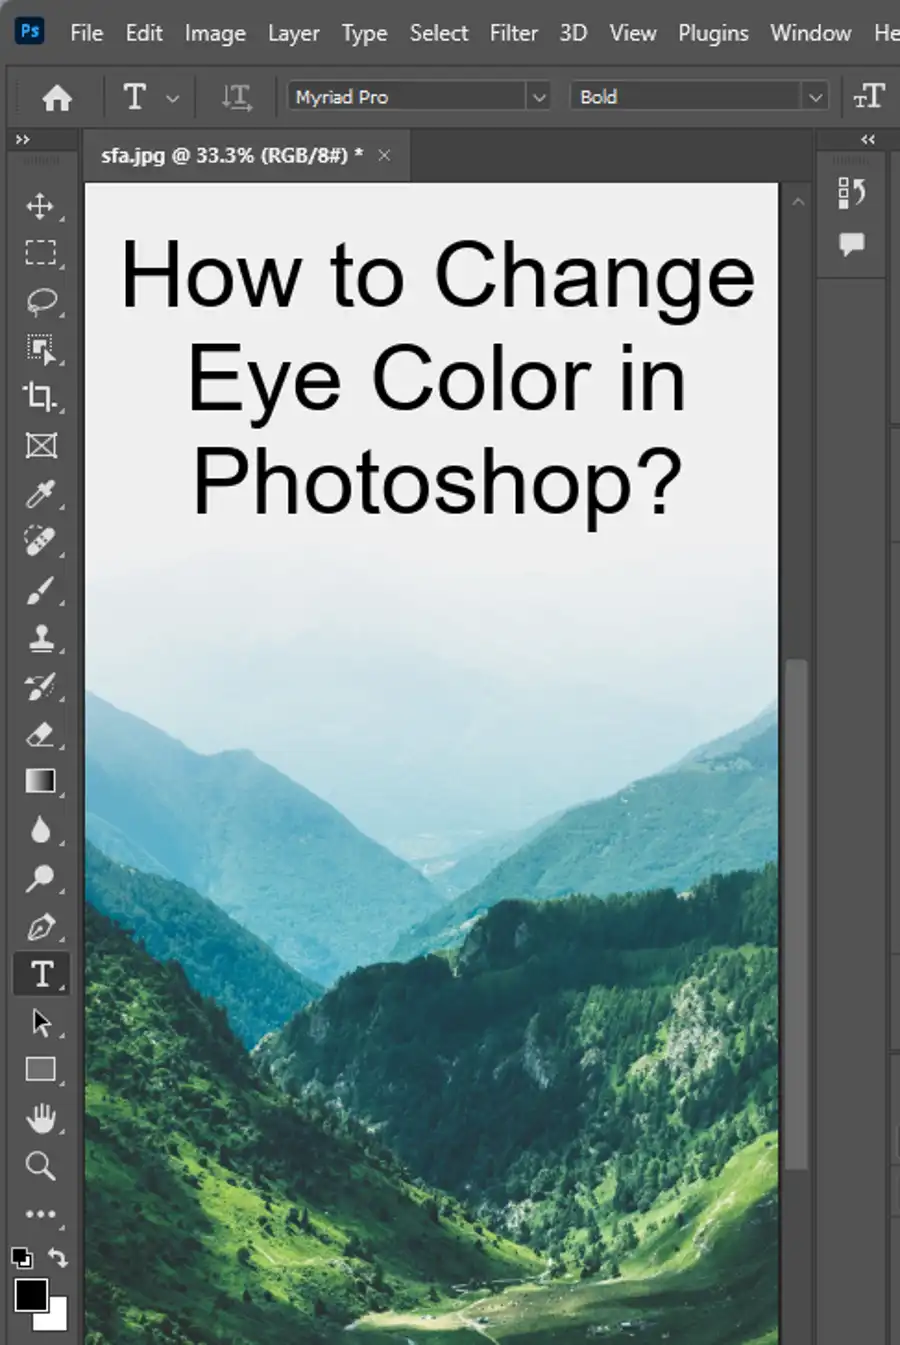
Task: Open the View menu
Action: [x=633, y=33]
